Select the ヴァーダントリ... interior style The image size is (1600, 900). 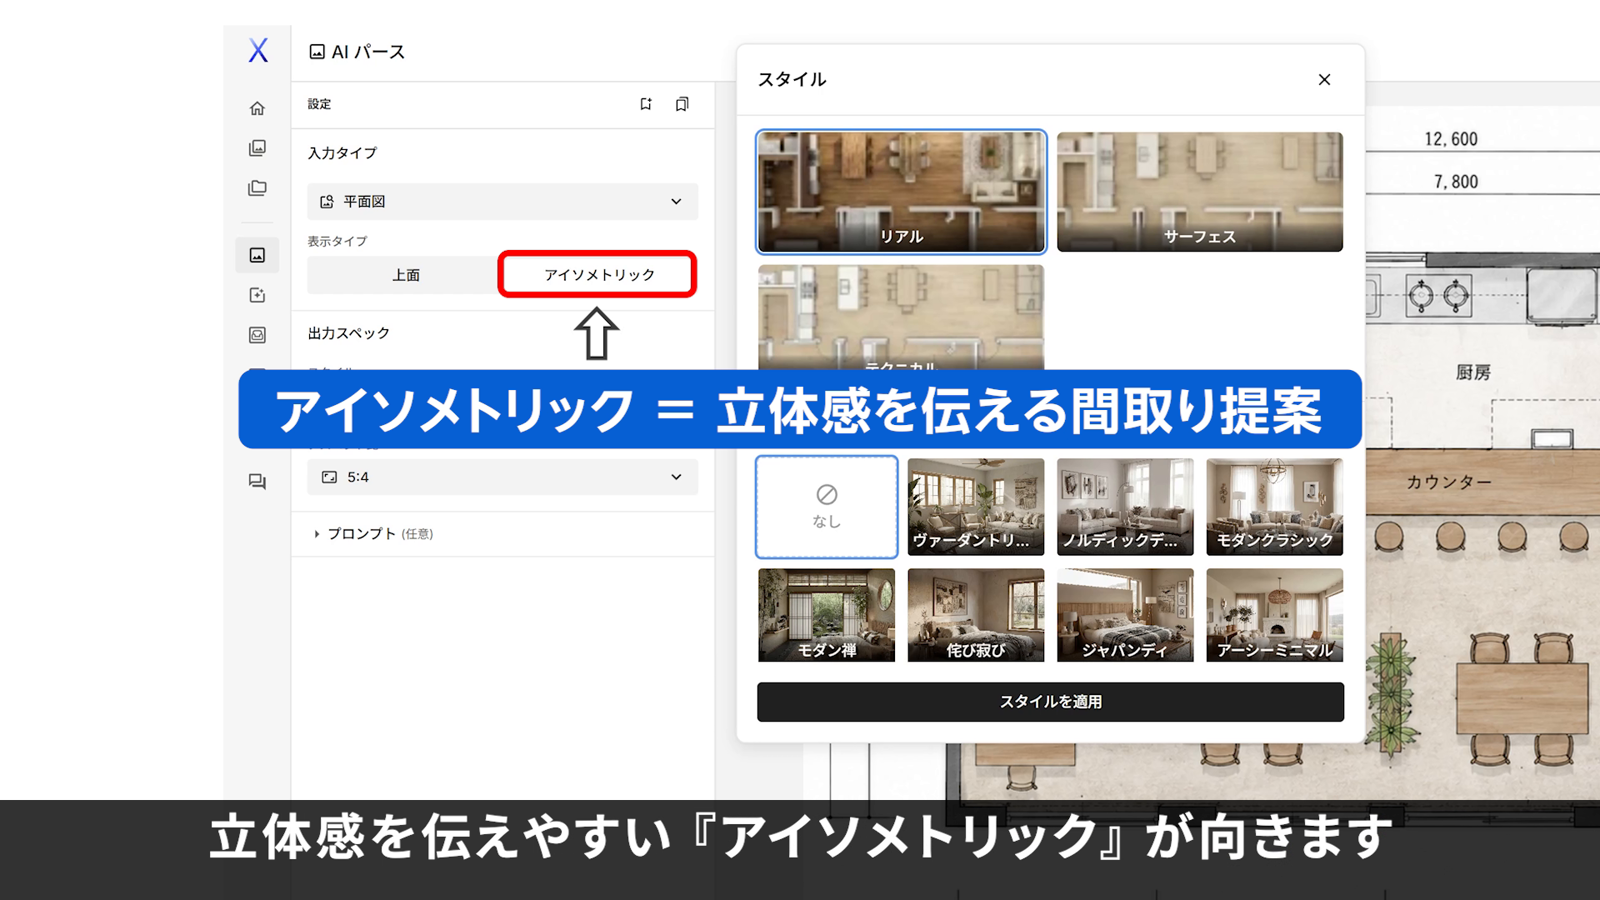click(976, 507)
